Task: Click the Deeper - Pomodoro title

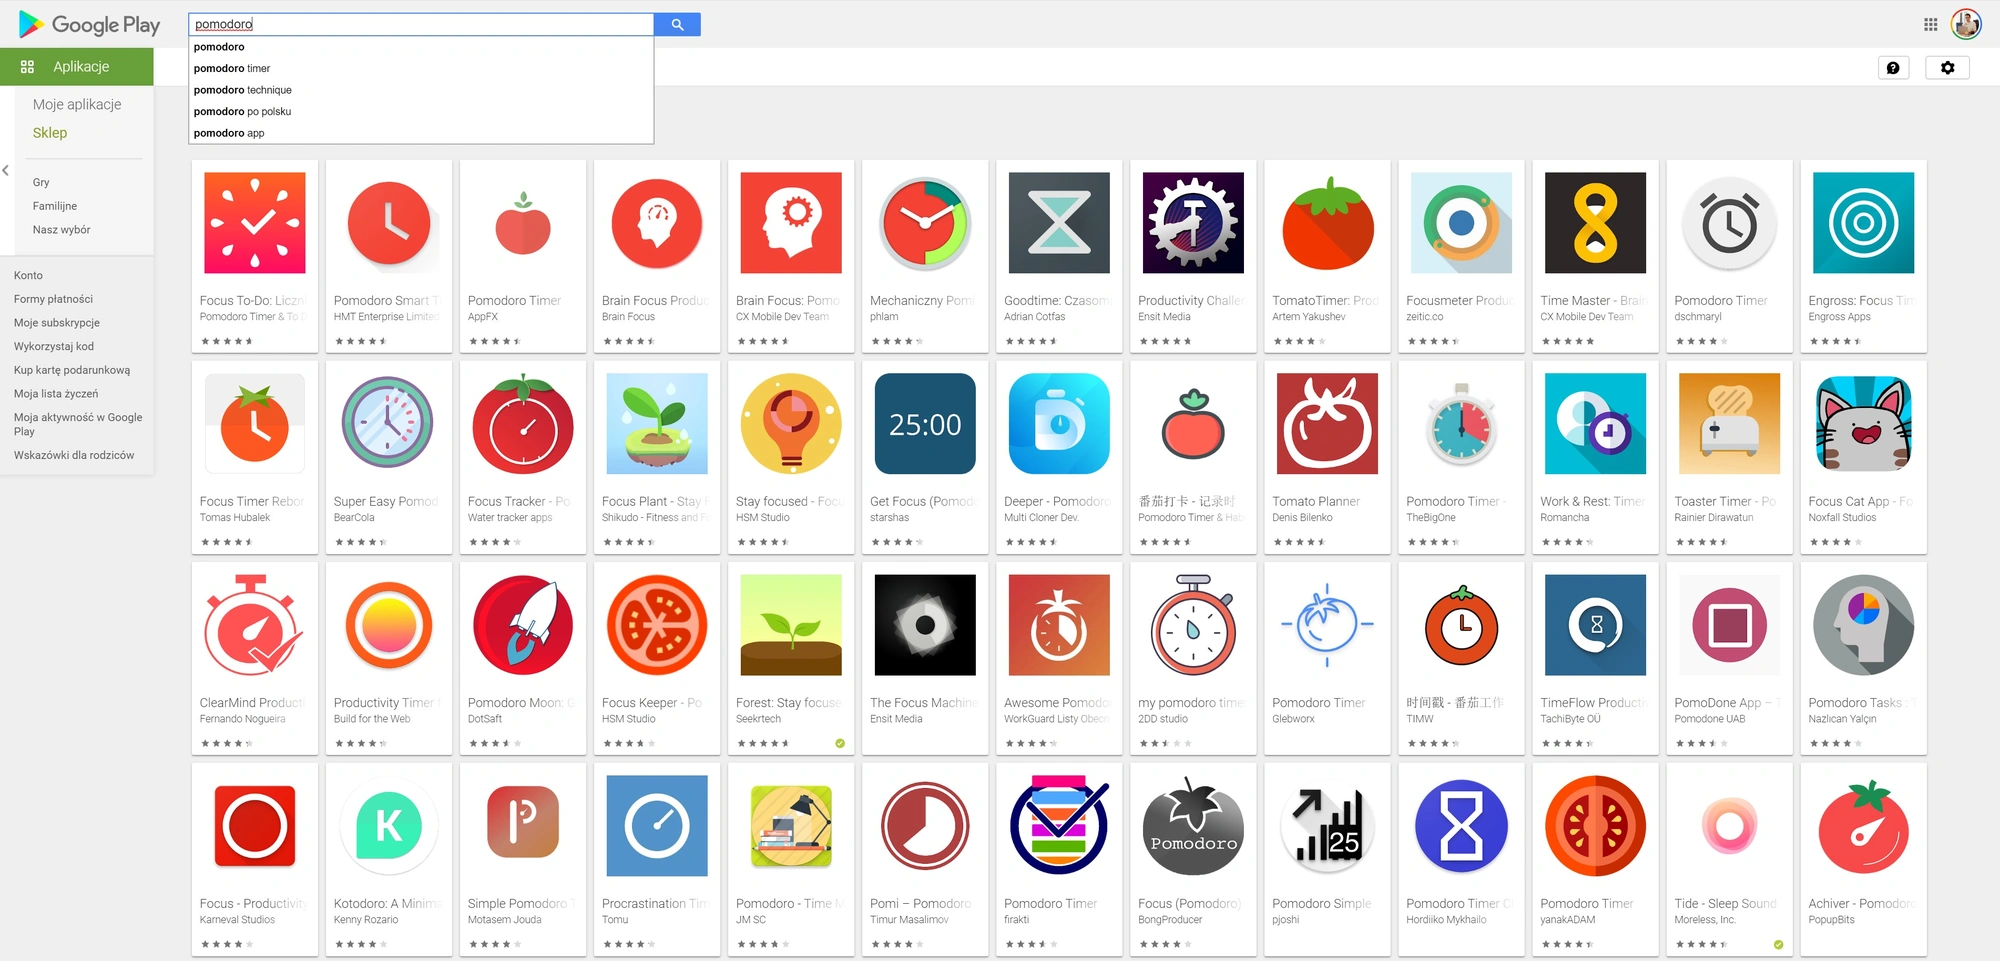Action: tap(1057, 501)
